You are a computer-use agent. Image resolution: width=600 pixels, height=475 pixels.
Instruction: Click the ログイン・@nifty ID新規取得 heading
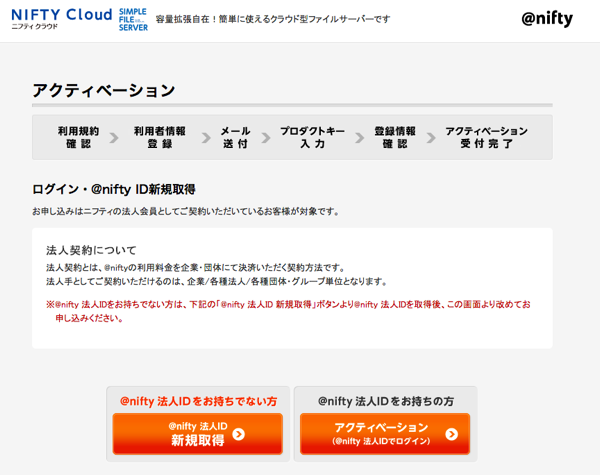(114, 189)
